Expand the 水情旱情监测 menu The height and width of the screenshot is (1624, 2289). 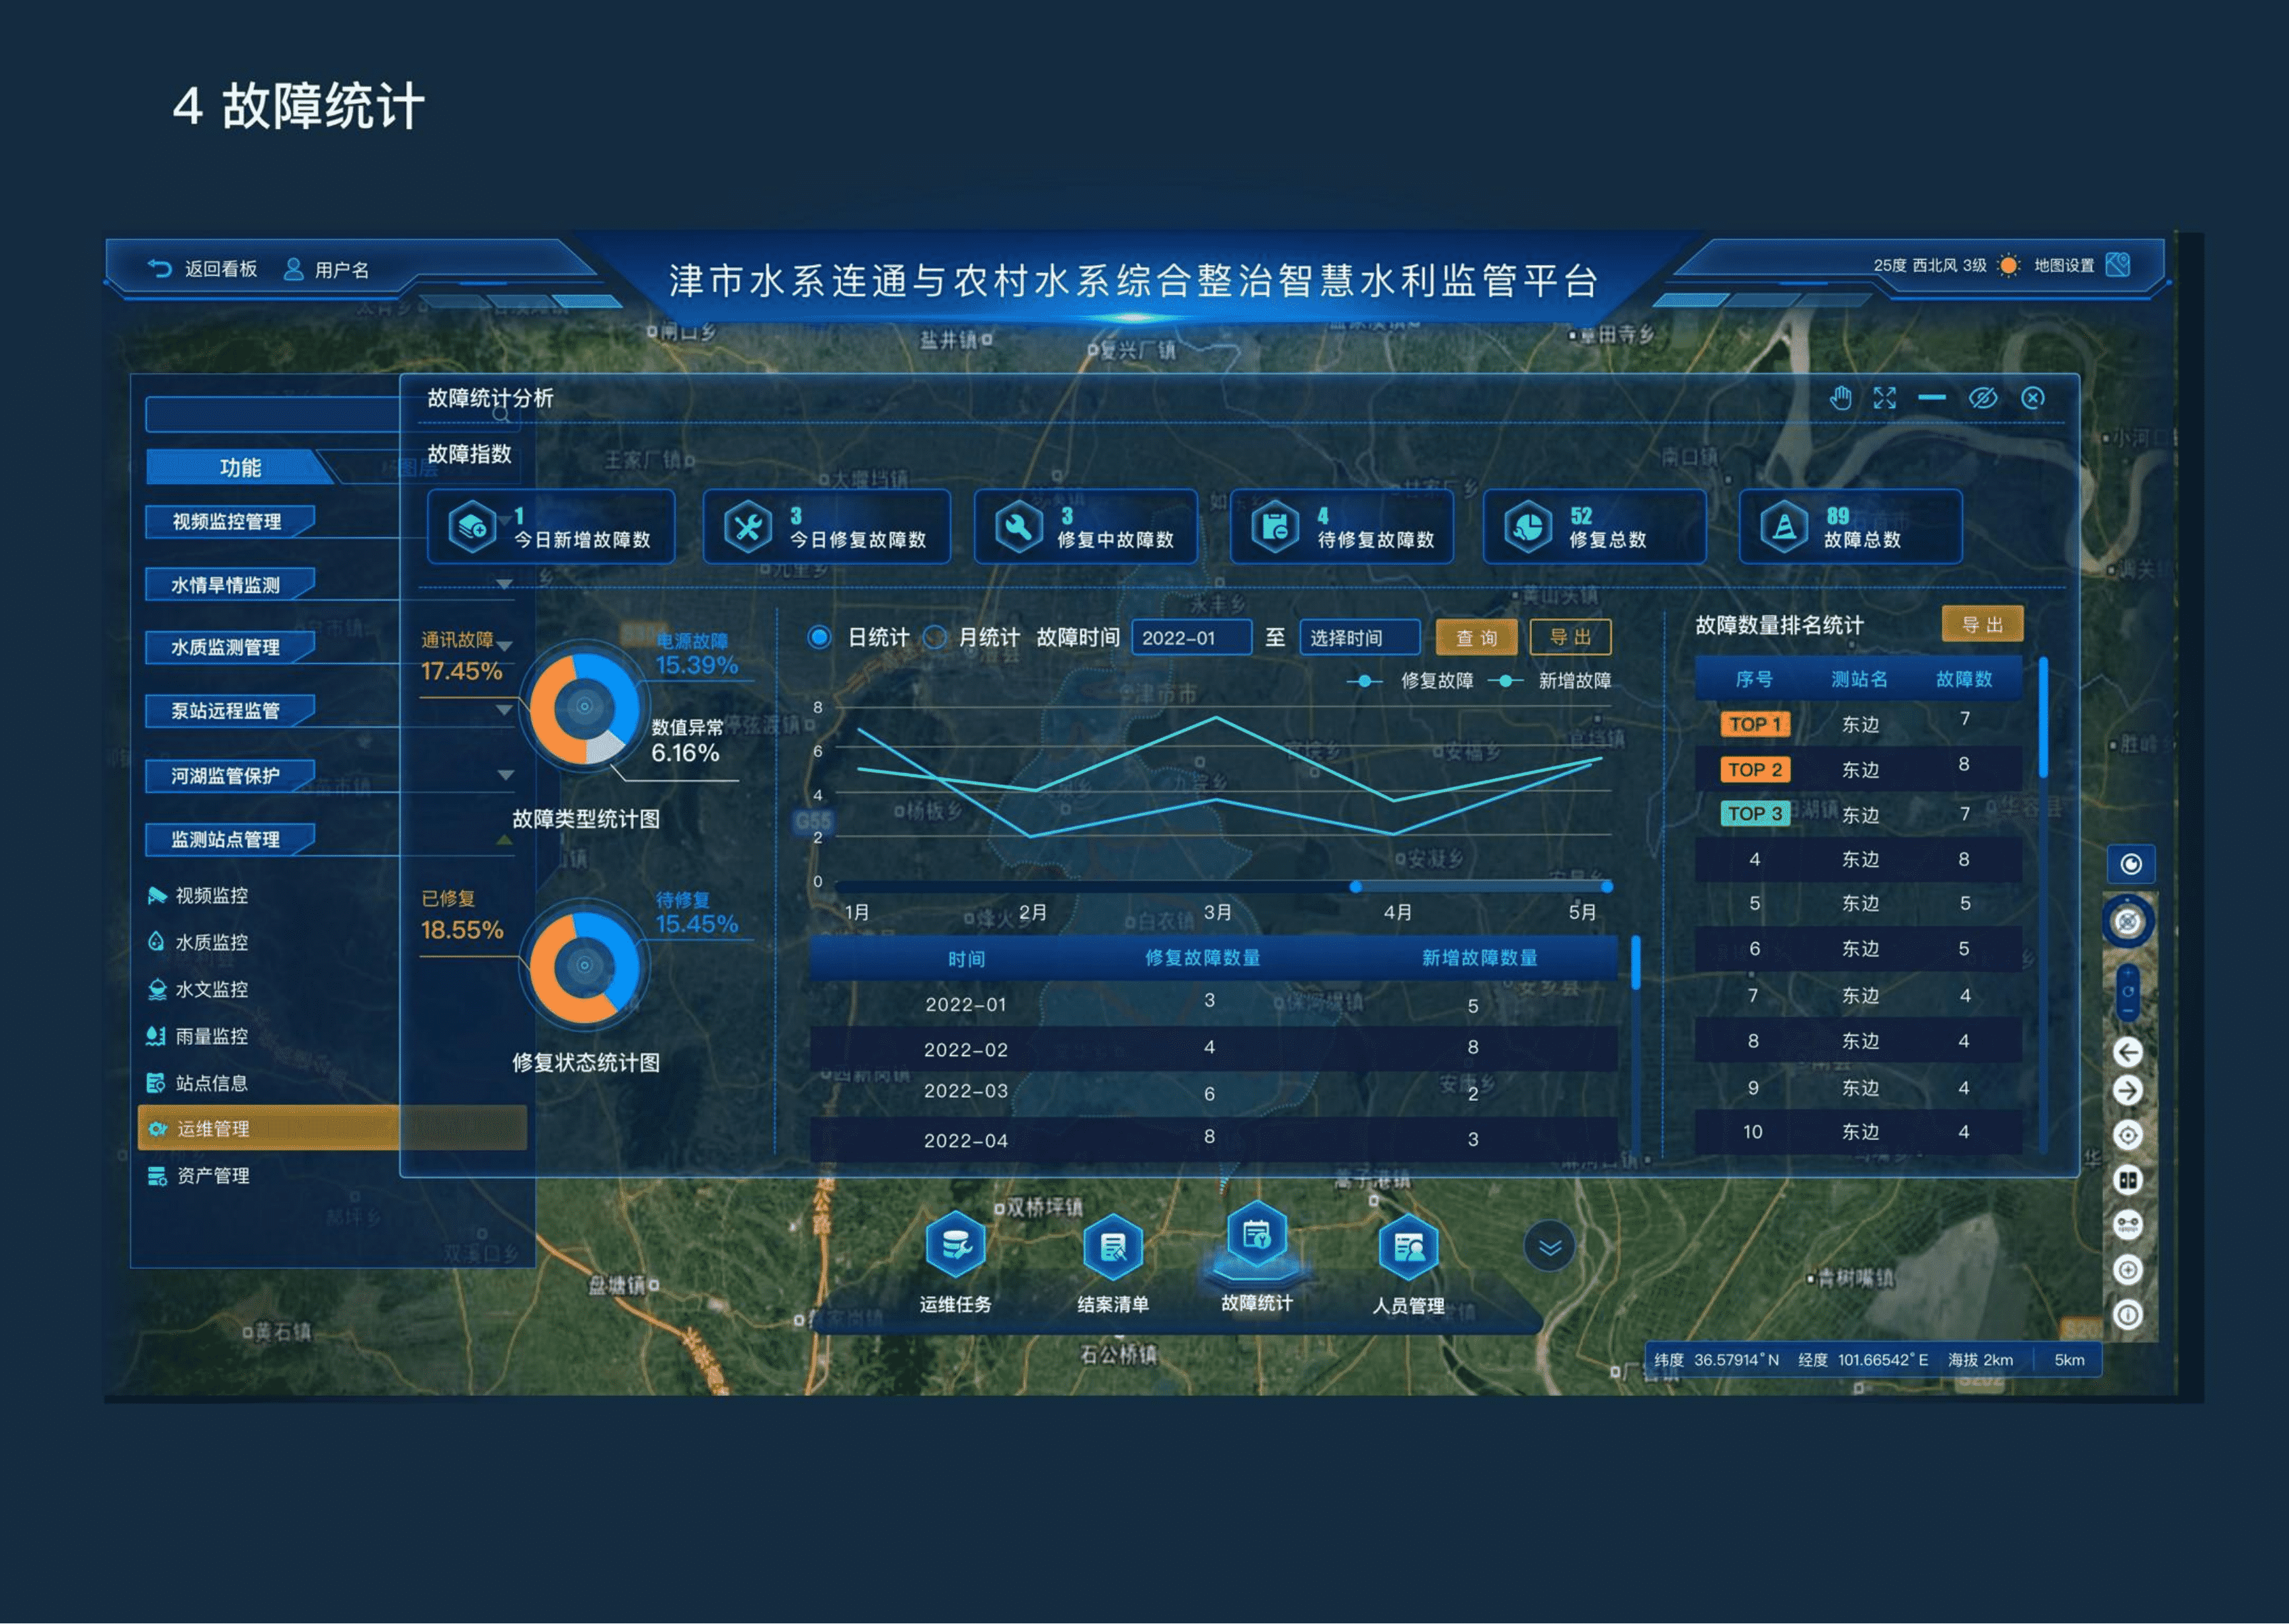coord(230,584)
